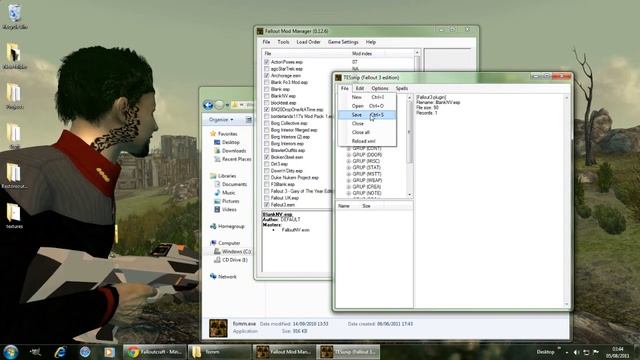Open the Edit menu in TESsnip
640x360 pixels.
click(360, 88)
